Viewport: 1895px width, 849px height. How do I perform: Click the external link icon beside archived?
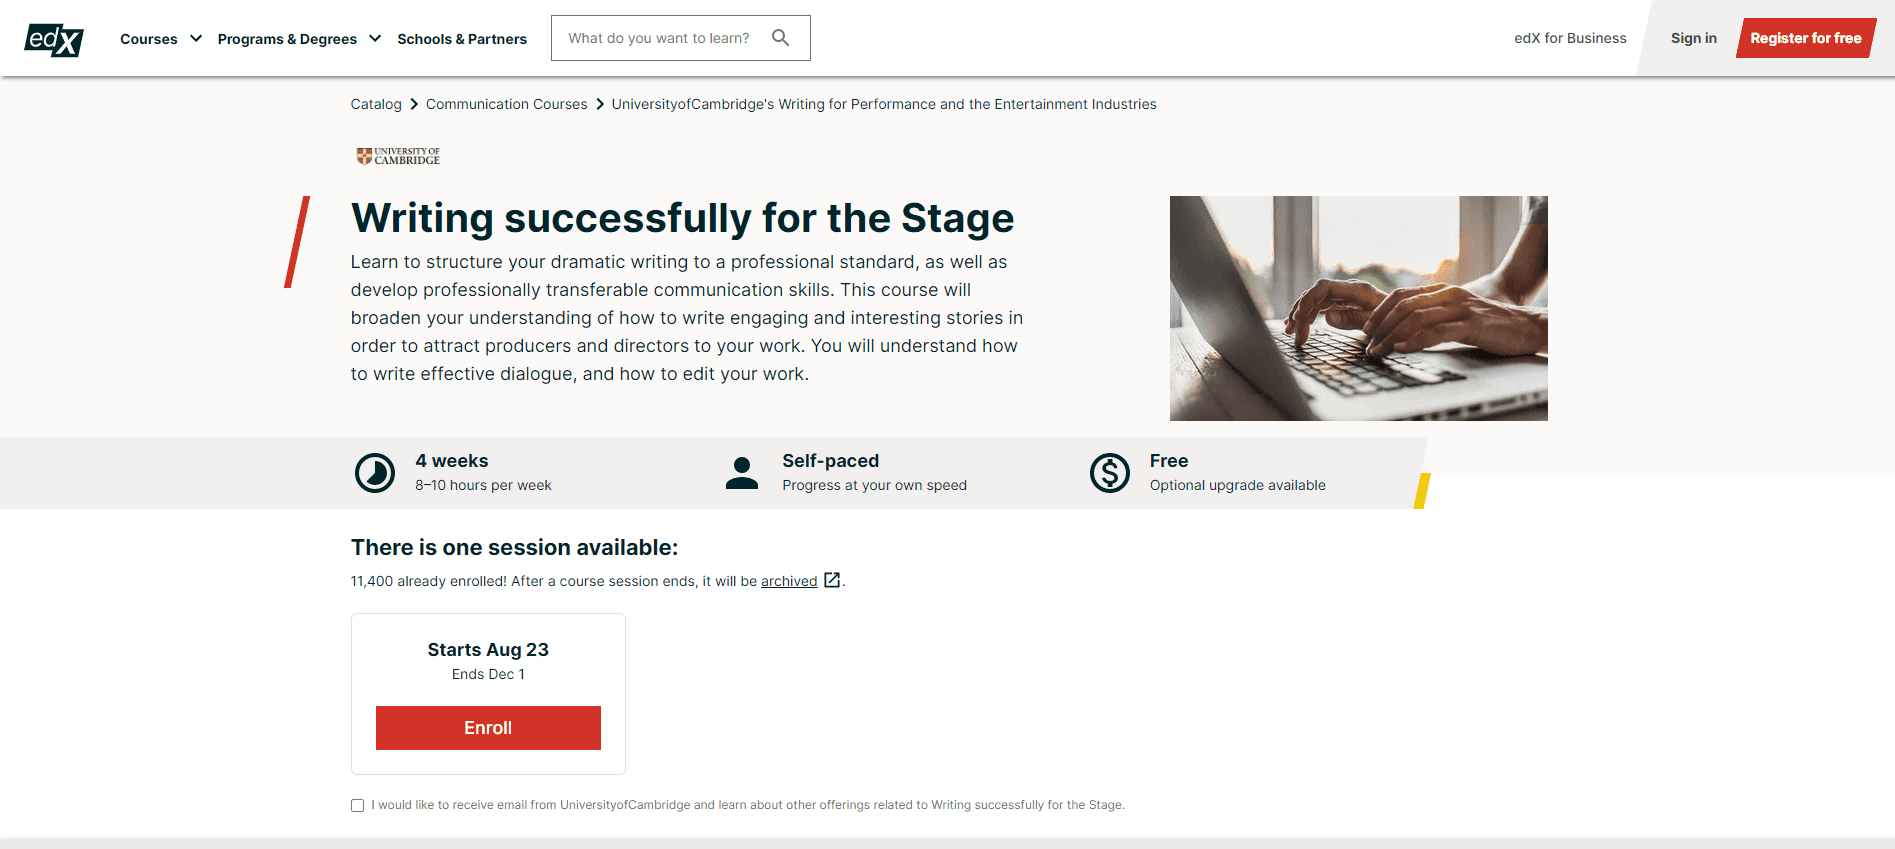[832, 580]
